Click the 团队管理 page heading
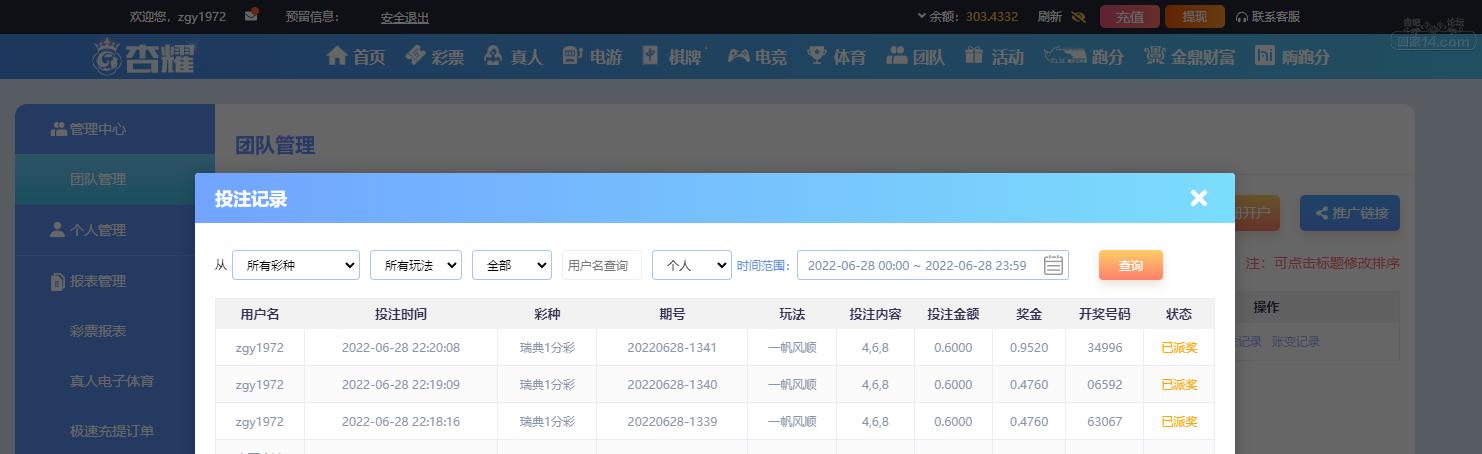The width and height of the screenshot is (1482, 454). 275,145
